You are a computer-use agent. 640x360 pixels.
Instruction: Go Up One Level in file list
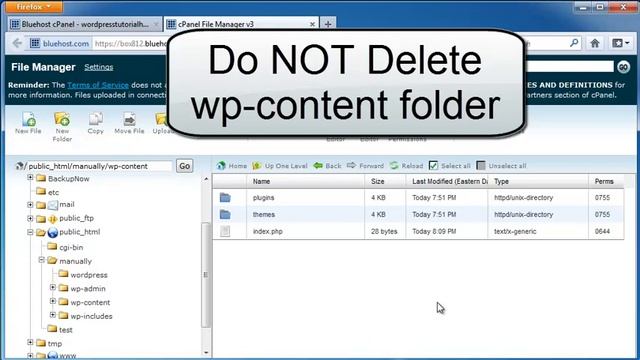[x=280, y=166]
